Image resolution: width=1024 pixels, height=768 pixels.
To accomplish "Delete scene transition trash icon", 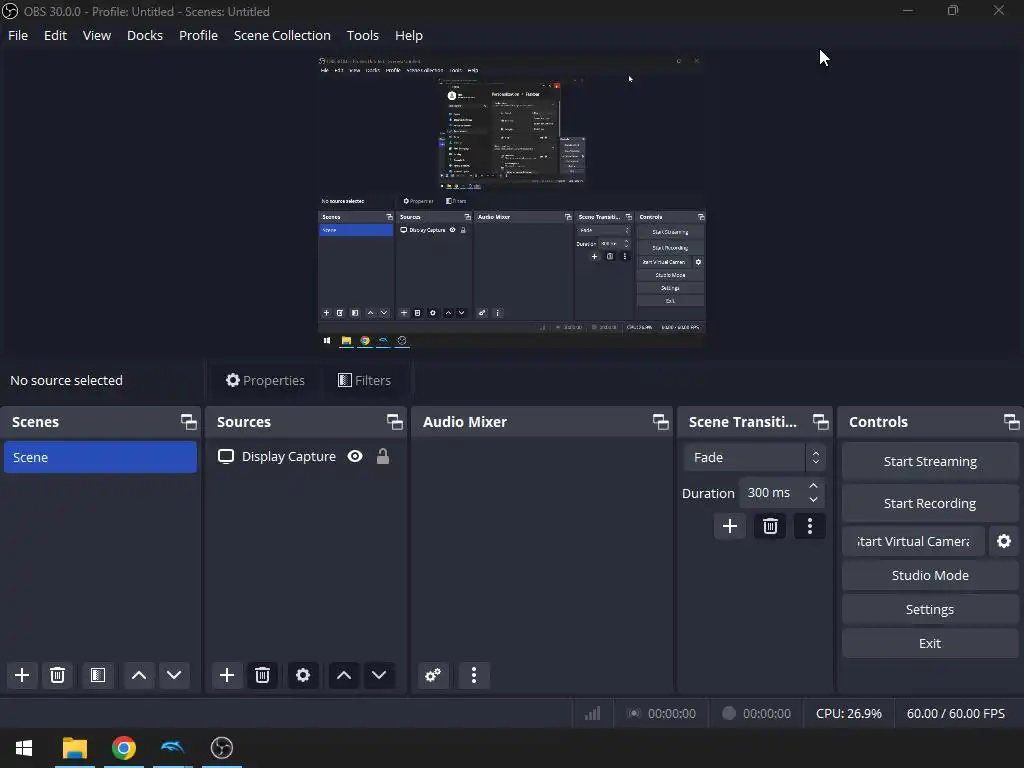I will (x=770, y=526).
